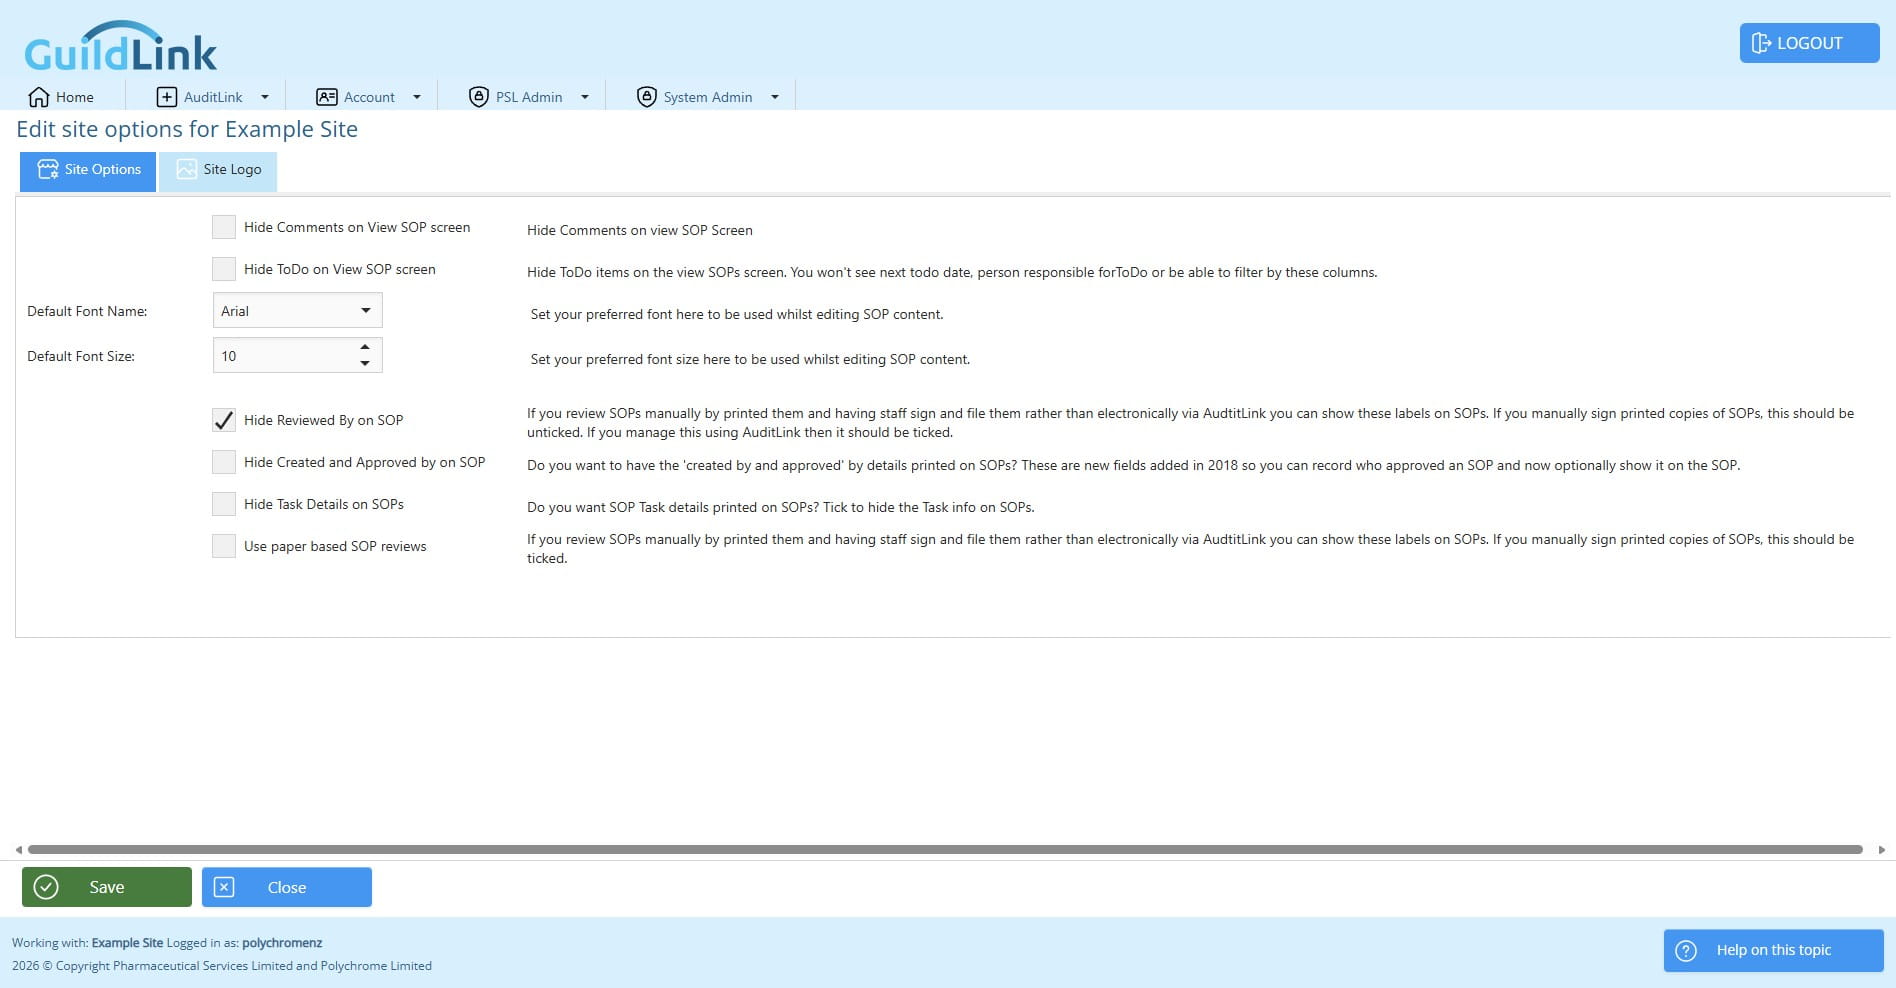This screenshot has width=1896, height=988.
Task: Open the AuditLink menu
Action: tap(213, 97)
